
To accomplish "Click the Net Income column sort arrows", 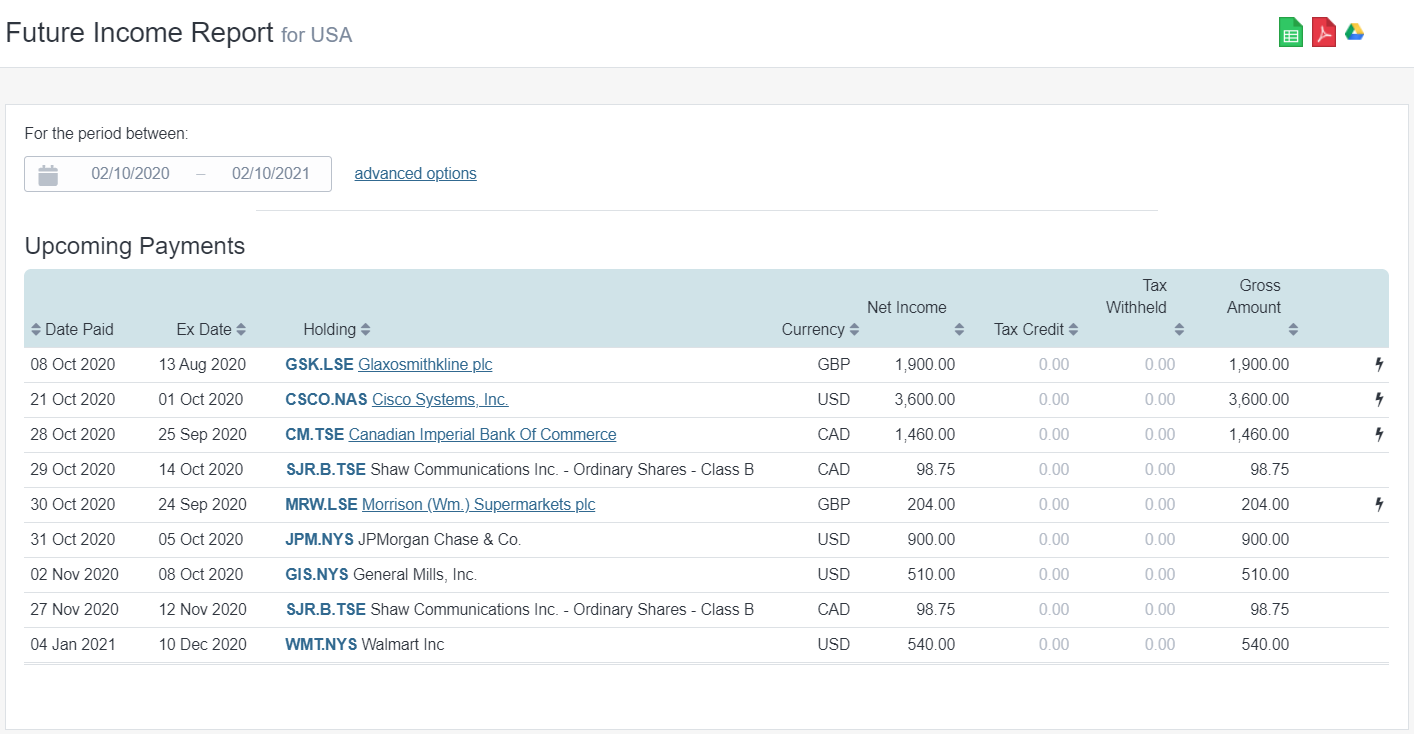I will pyautogui.click(x=958, y=329).
